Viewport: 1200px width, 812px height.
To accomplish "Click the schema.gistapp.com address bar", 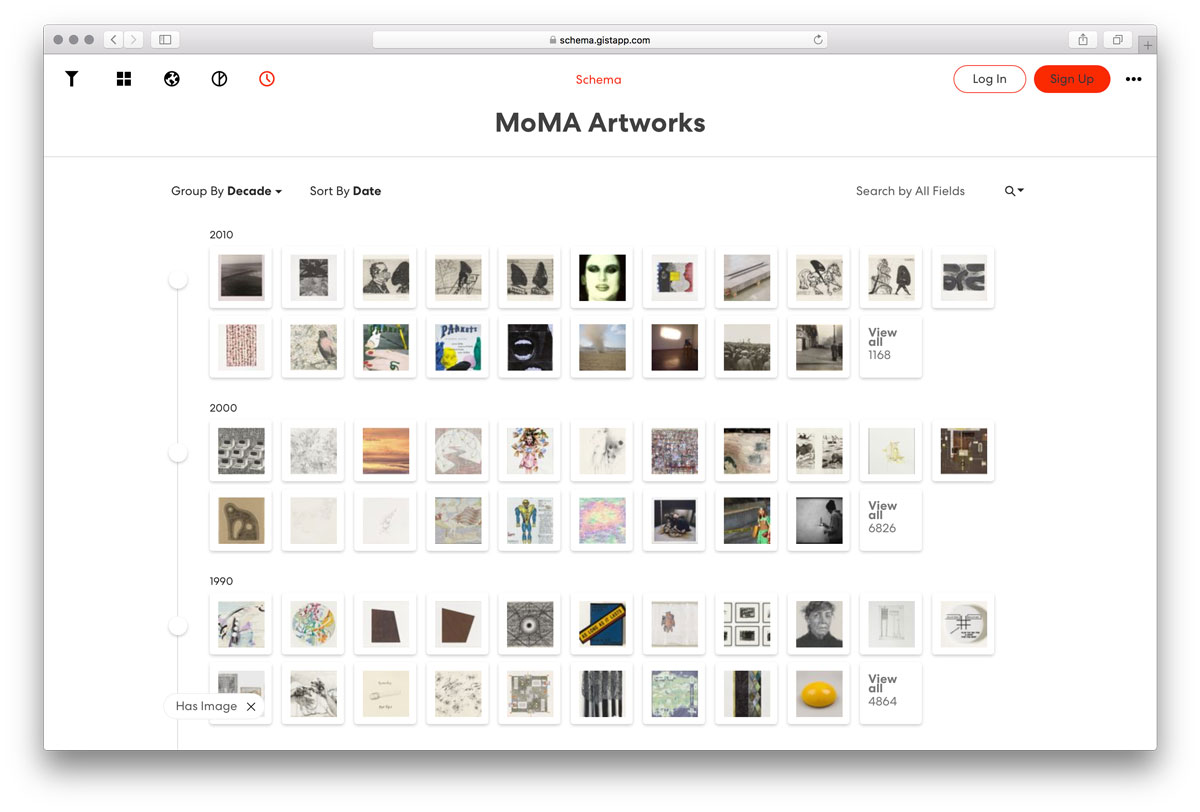I will [x=600, y=40].
